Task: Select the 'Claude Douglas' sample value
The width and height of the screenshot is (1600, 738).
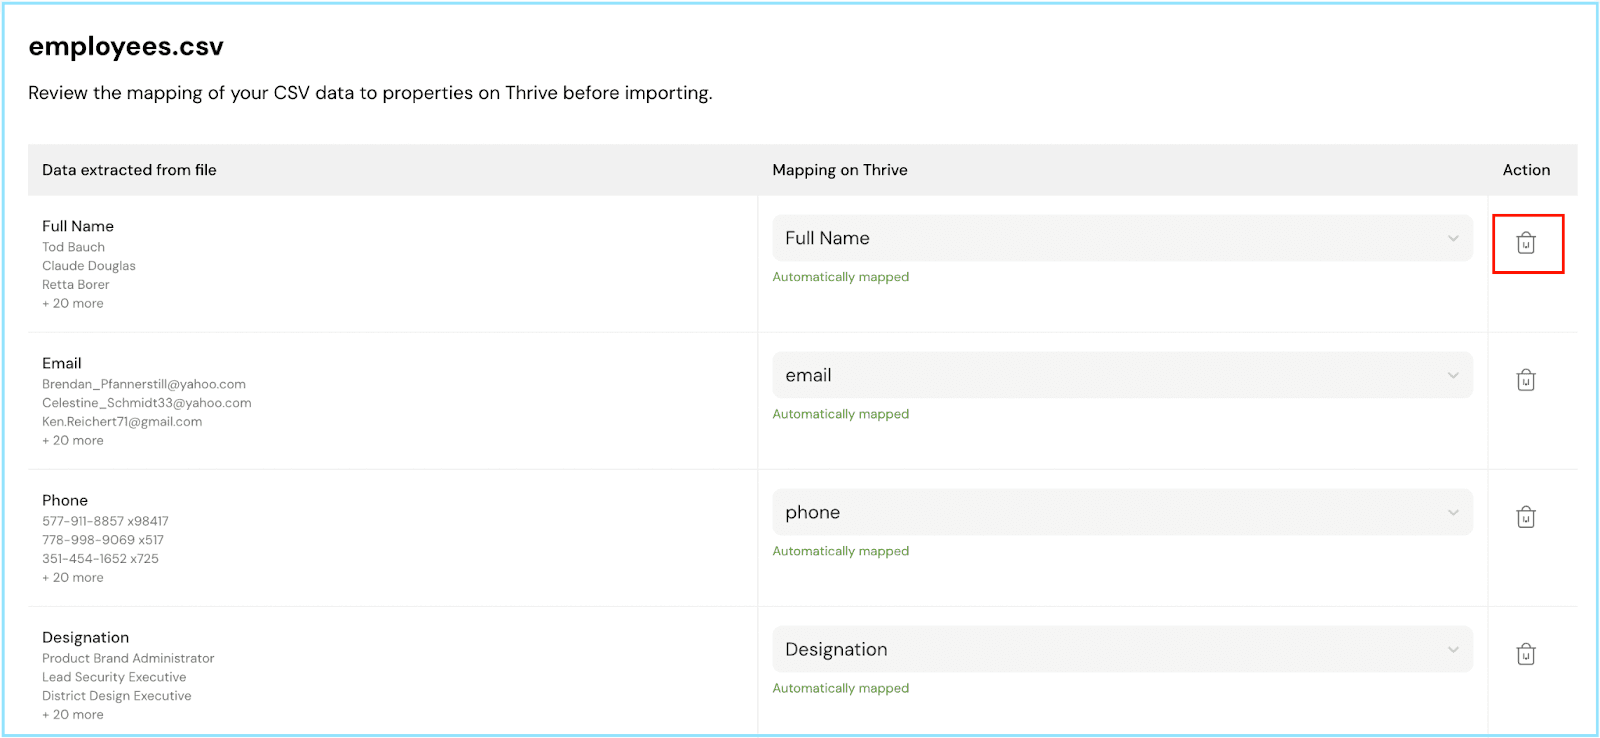Action: point(89,266)
